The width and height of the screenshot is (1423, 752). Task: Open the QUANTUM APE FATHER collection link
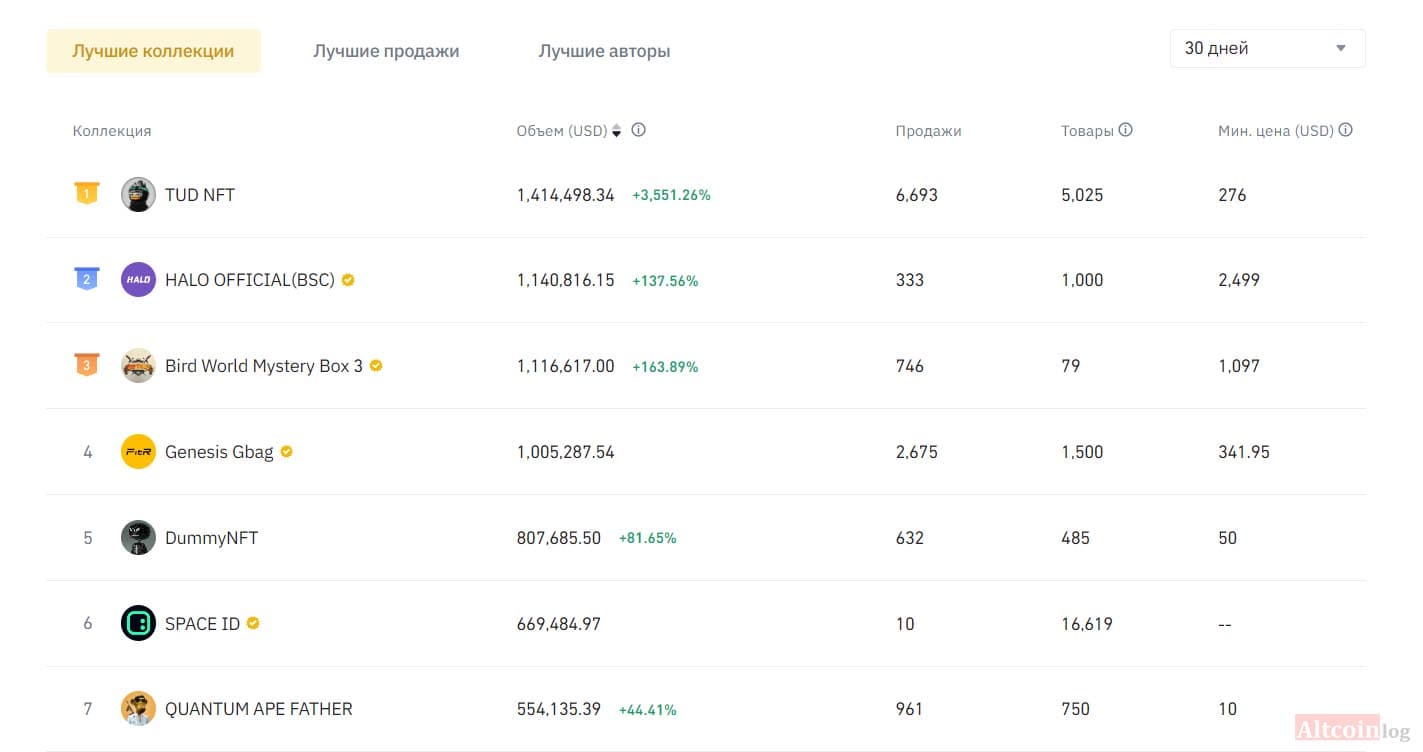(x=259, y=709)
